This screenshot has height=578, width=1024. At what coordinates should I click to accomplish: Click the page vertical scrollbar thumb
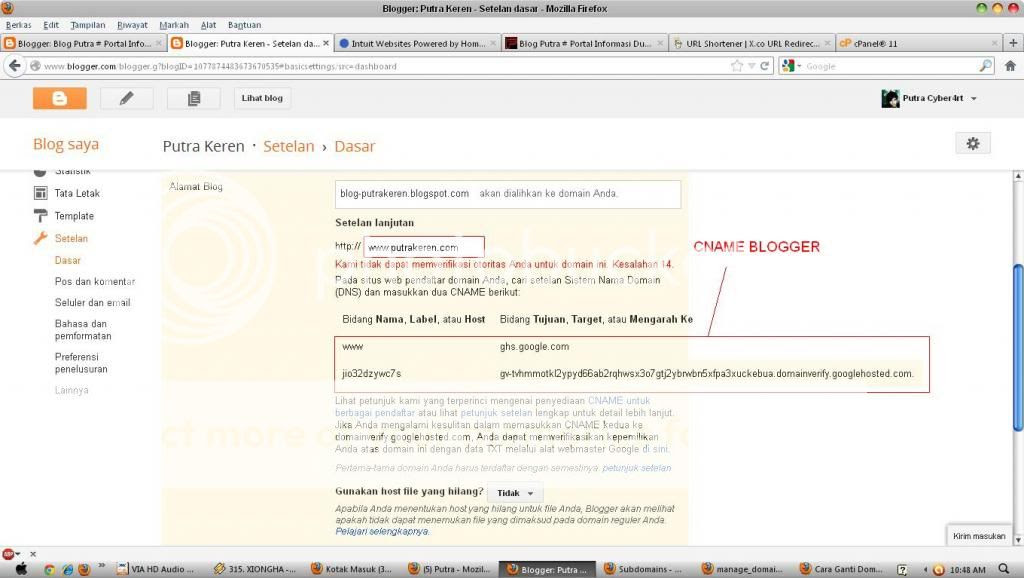[x=1017, y=347]
